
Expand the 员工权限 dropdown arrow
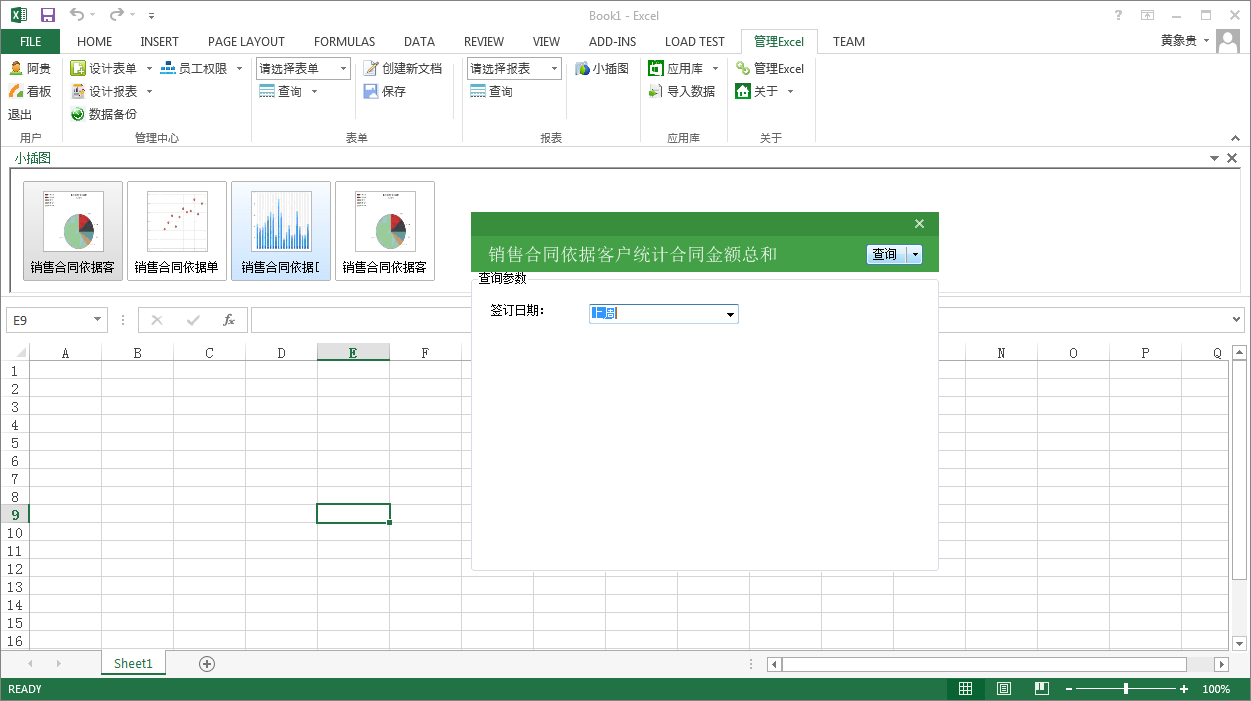point(239,68)
